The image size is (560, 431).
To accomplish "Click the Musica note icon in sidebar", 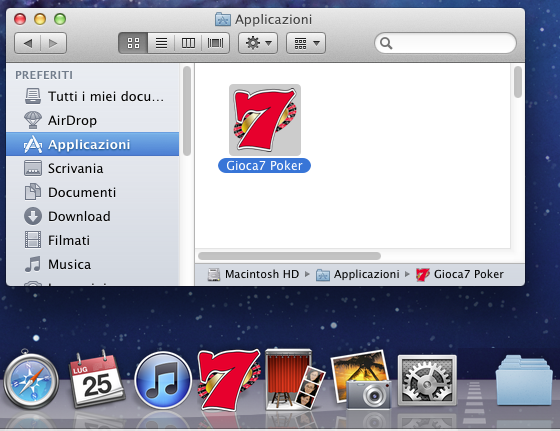I will tap(32, 264).
